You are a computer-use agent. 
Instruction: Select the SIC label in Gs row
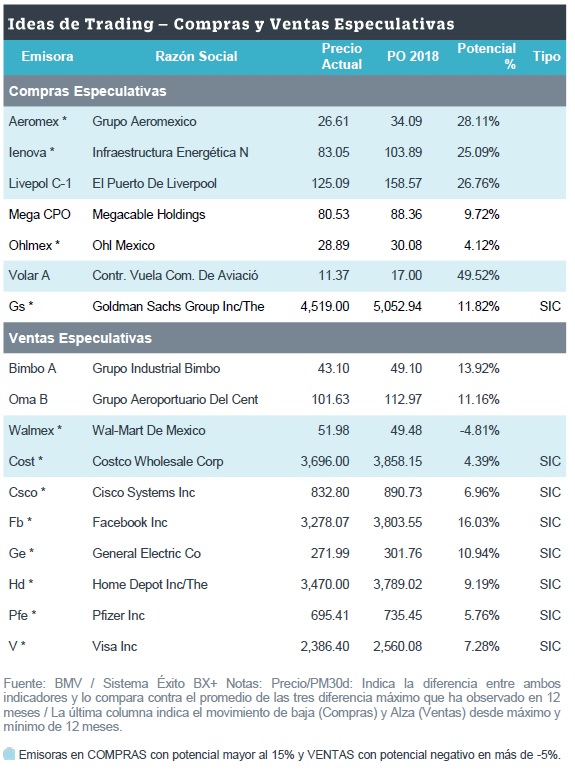click(x=550, y=306)
